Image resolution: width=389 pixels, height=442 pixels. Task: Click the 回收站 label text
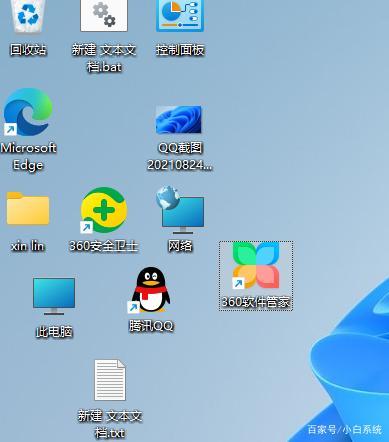28,50
